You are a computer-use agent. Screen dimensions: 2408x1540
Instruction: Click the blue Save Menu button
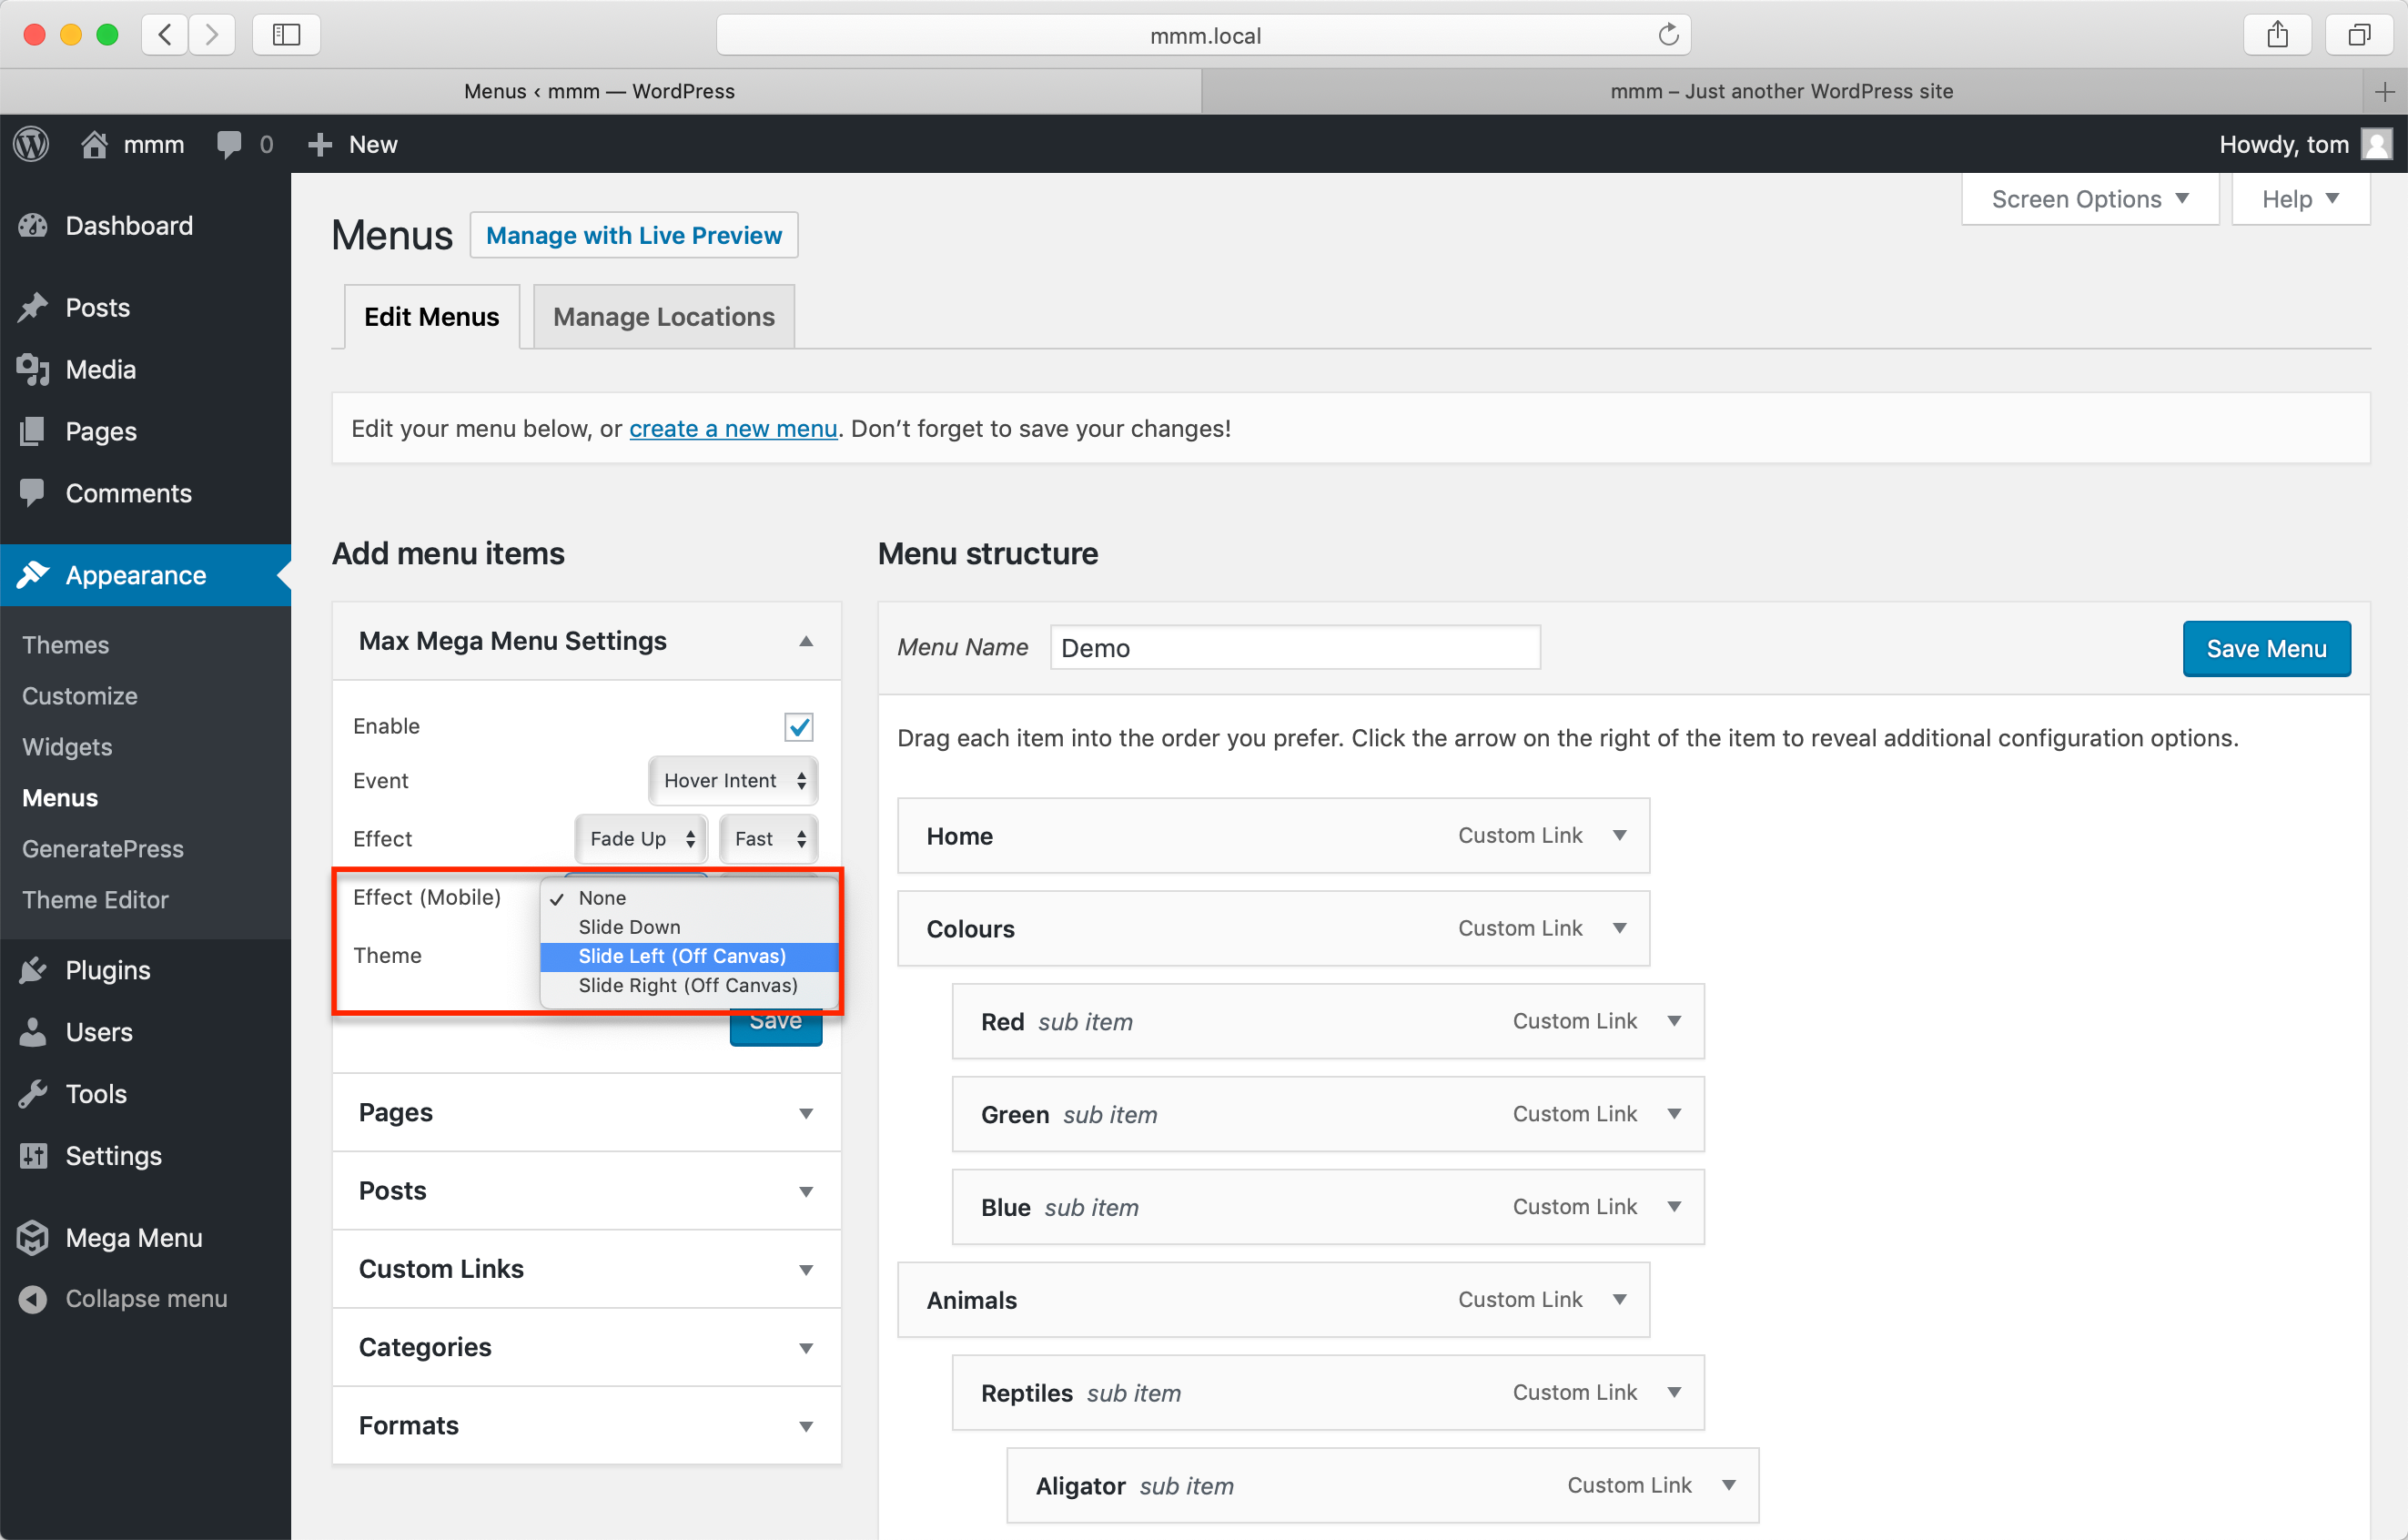point(2265,648)
